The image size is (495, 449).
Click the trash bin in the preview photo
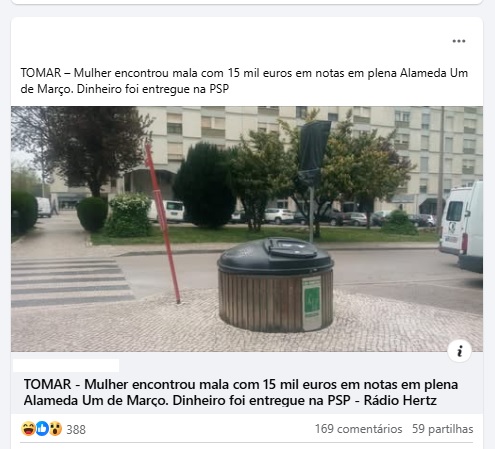pos(275,284)
